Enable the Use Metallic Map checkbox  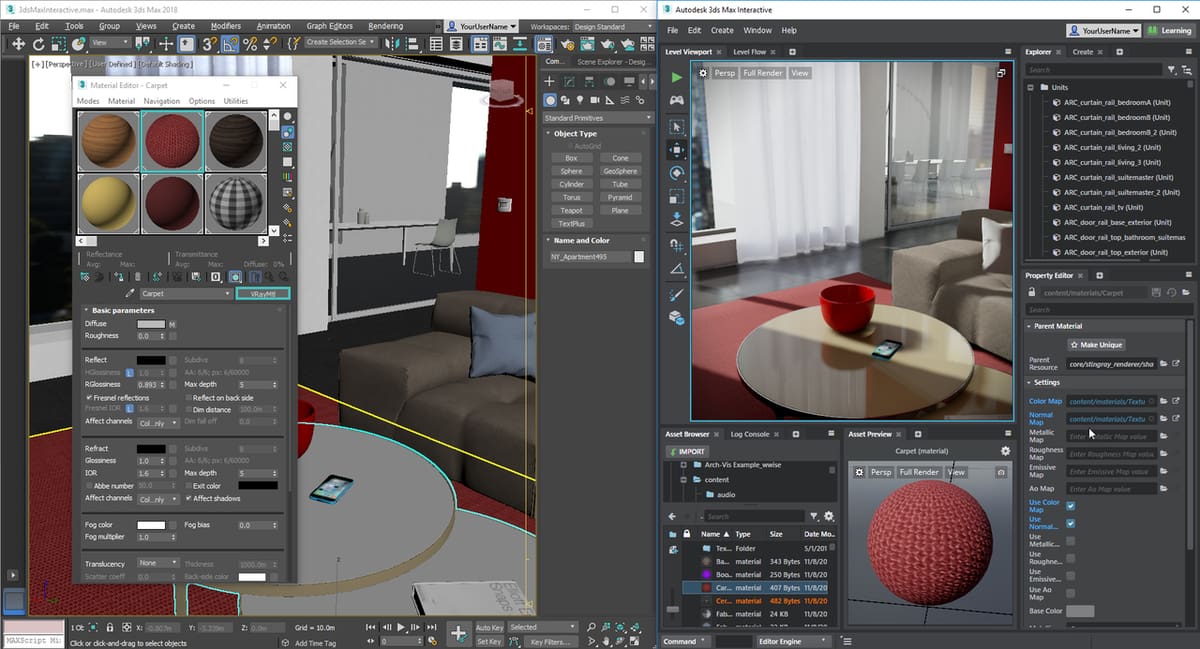tap(1071, 541)
